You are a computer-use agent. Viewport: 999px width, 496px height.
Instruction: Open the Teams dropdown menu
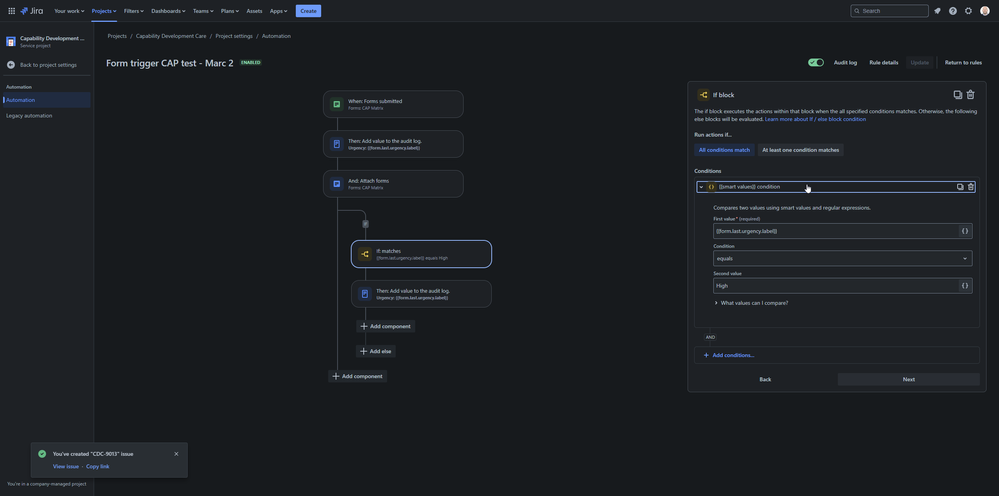203,11
